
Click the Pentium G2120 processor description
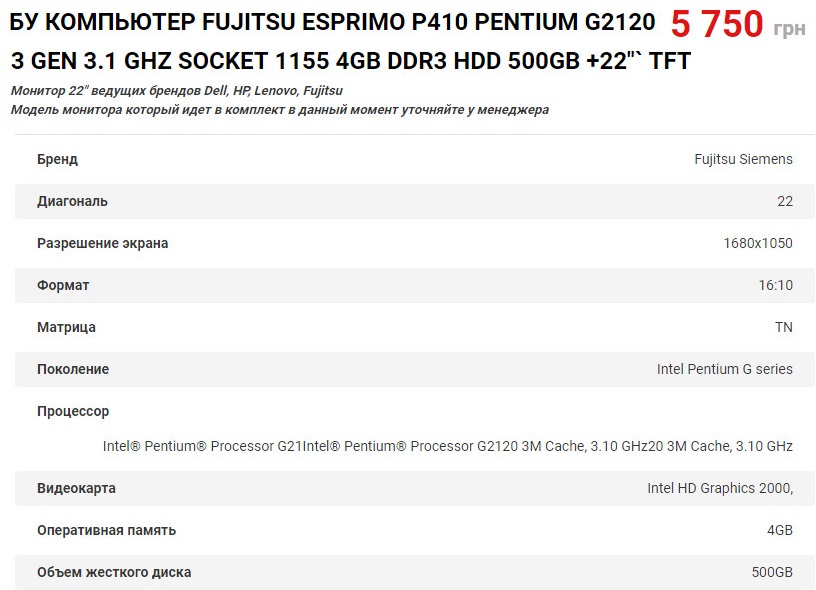448,446
